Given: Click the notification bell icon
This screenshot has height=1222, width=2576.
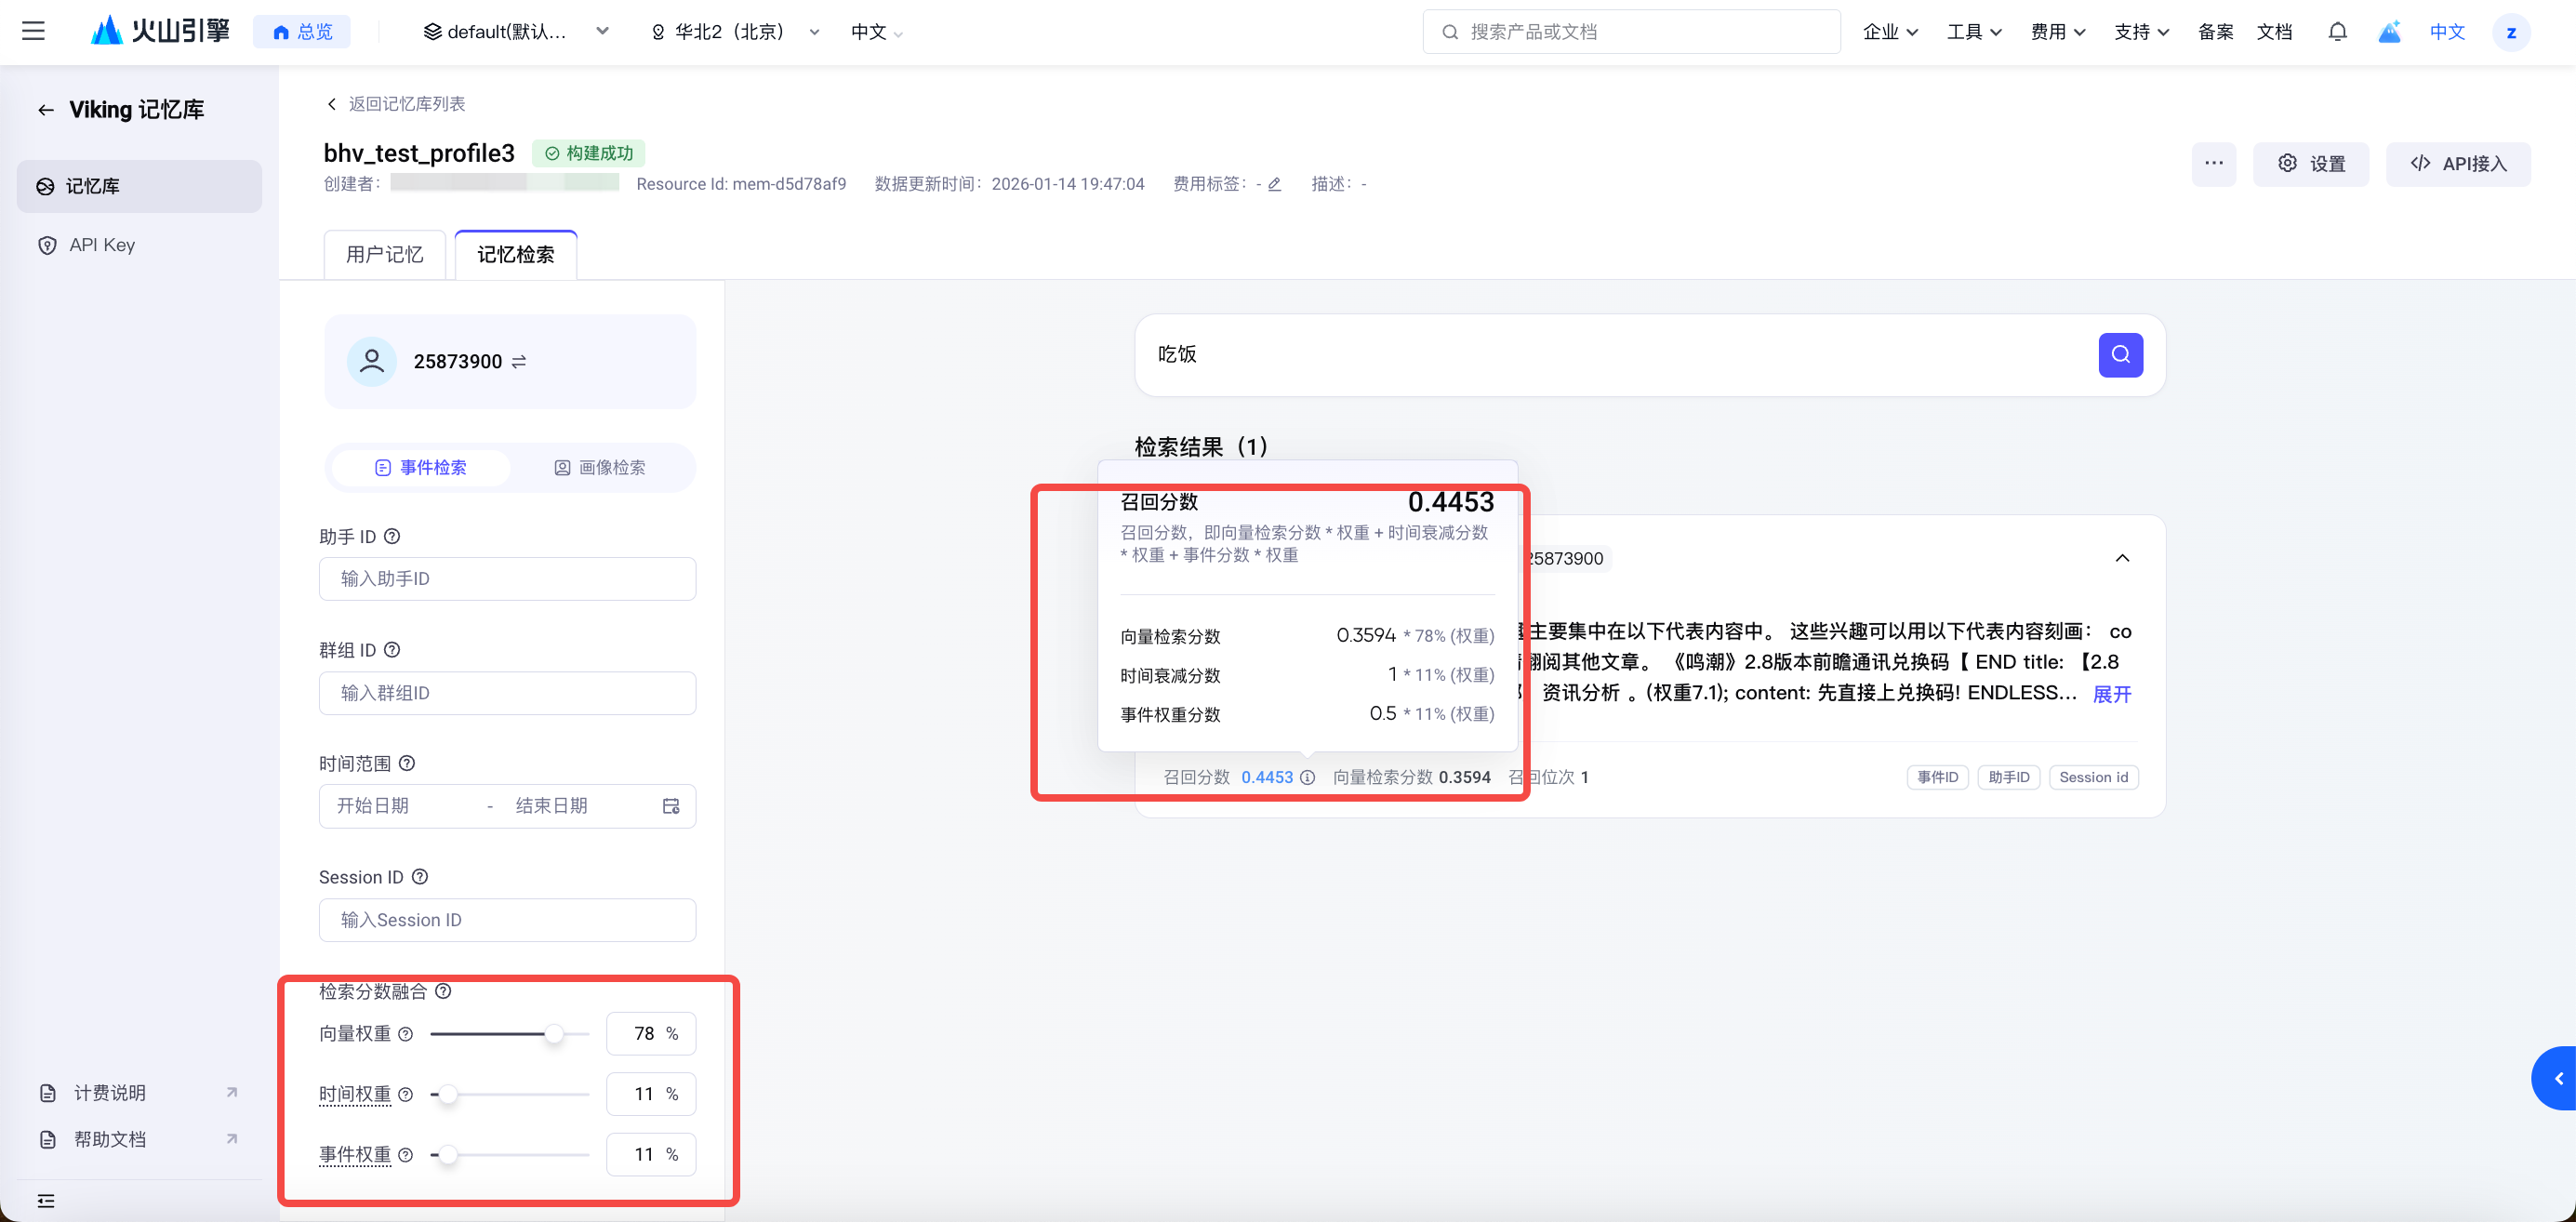Looking at the screenshot, I should click(x=2337, y=32).
